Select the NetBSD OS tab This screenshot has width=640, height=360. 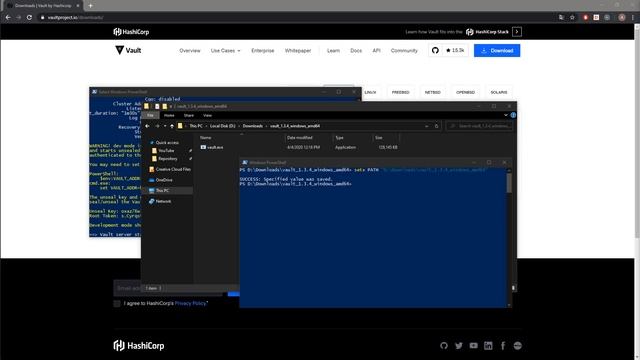point(433,92)
